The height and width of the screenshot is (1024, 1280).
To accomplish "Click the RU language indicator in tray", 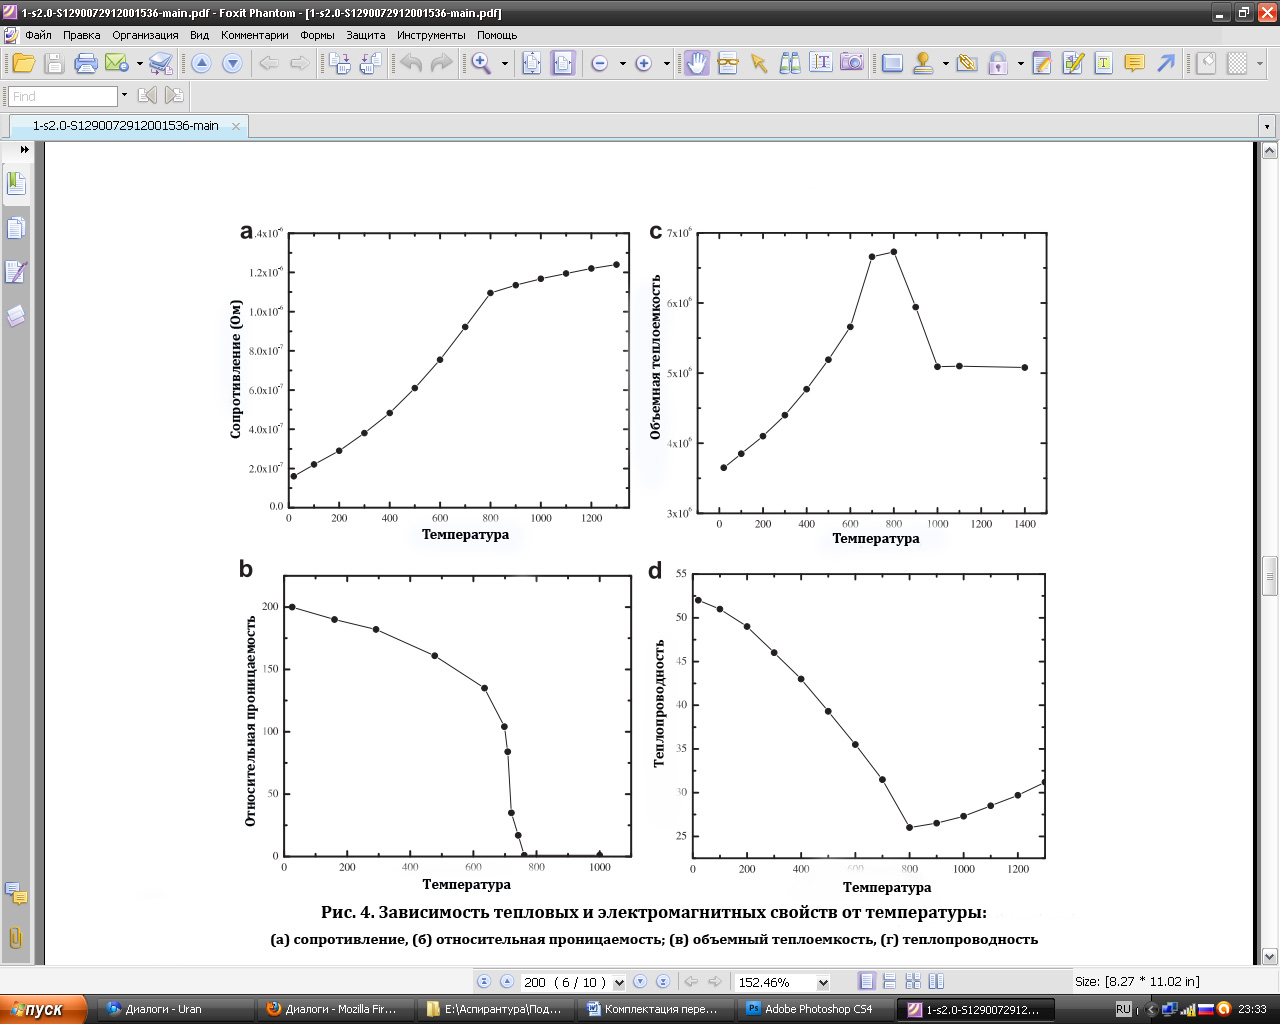I will [1123, 1009].
